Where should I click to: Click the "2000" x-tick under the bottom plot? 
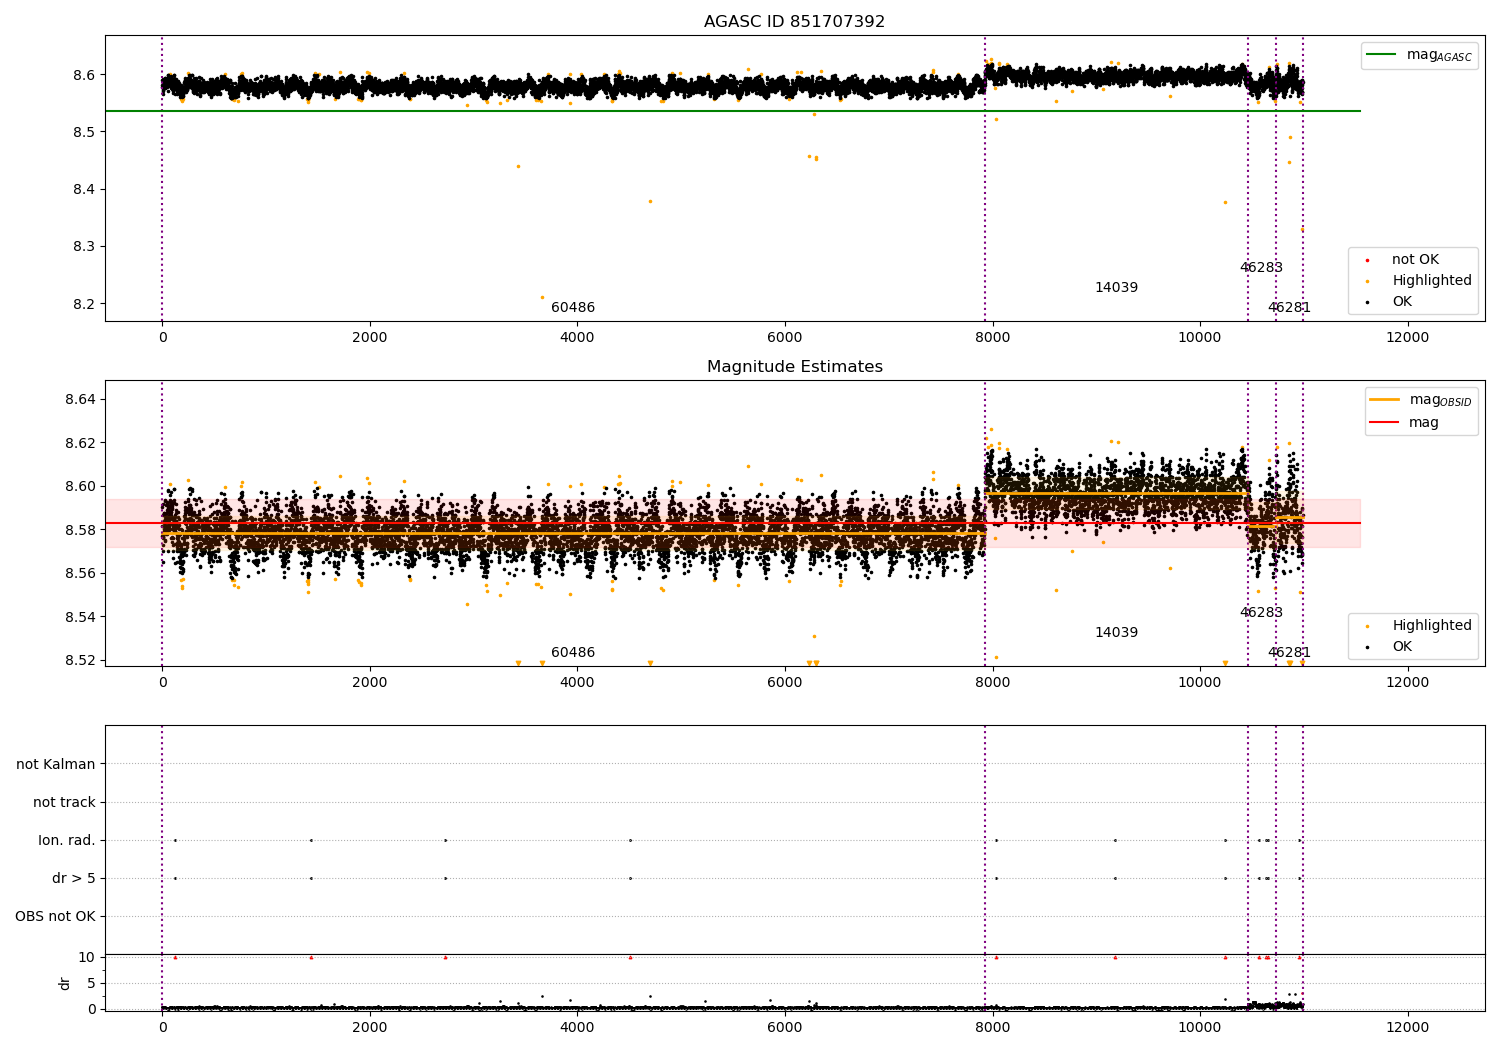point(370,1028)
